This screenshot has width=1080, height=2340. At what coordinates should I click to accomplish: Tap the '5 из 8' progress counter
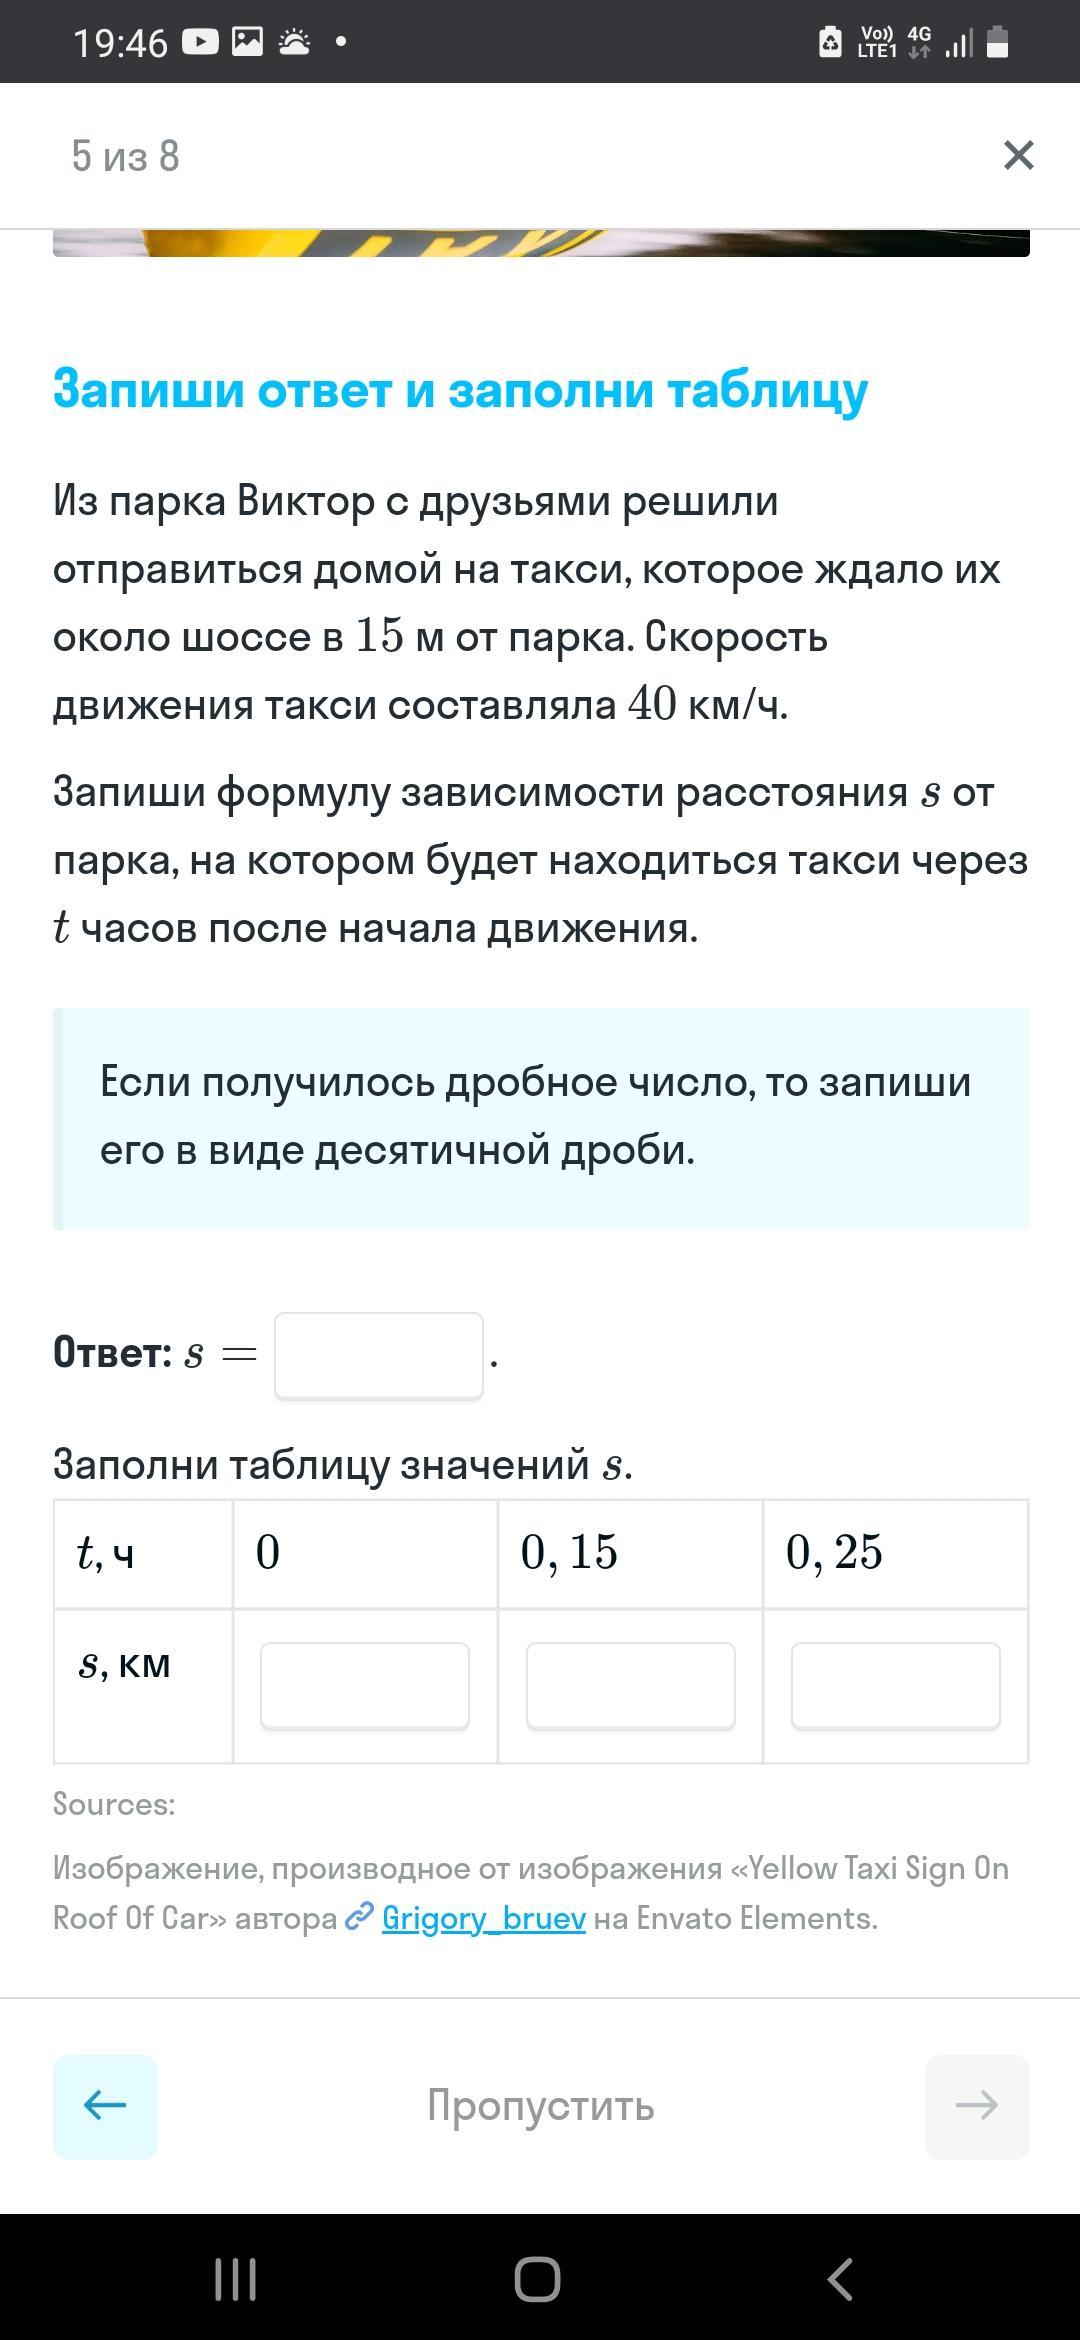(125, 156)
